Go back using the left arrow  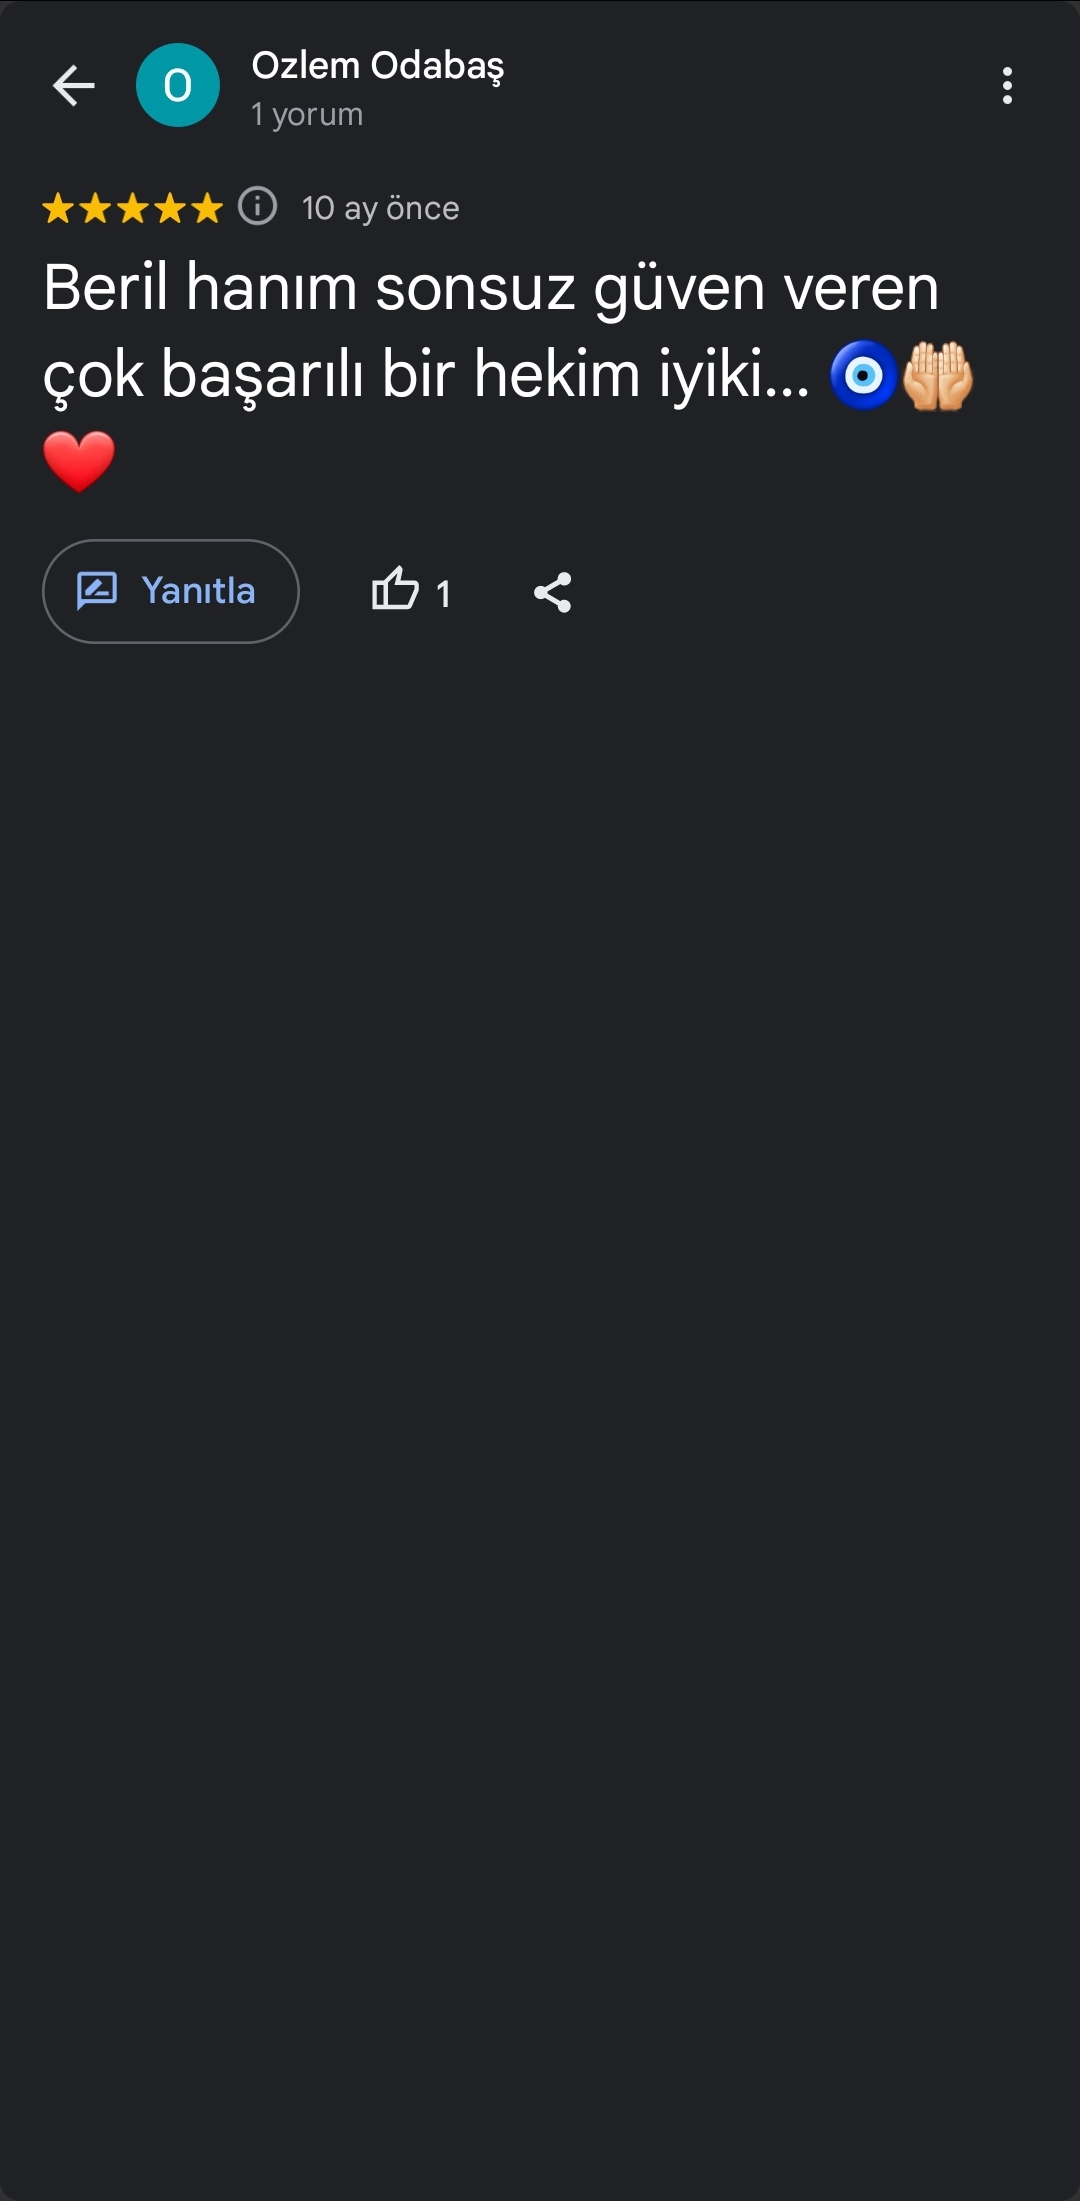coord(73,86)
